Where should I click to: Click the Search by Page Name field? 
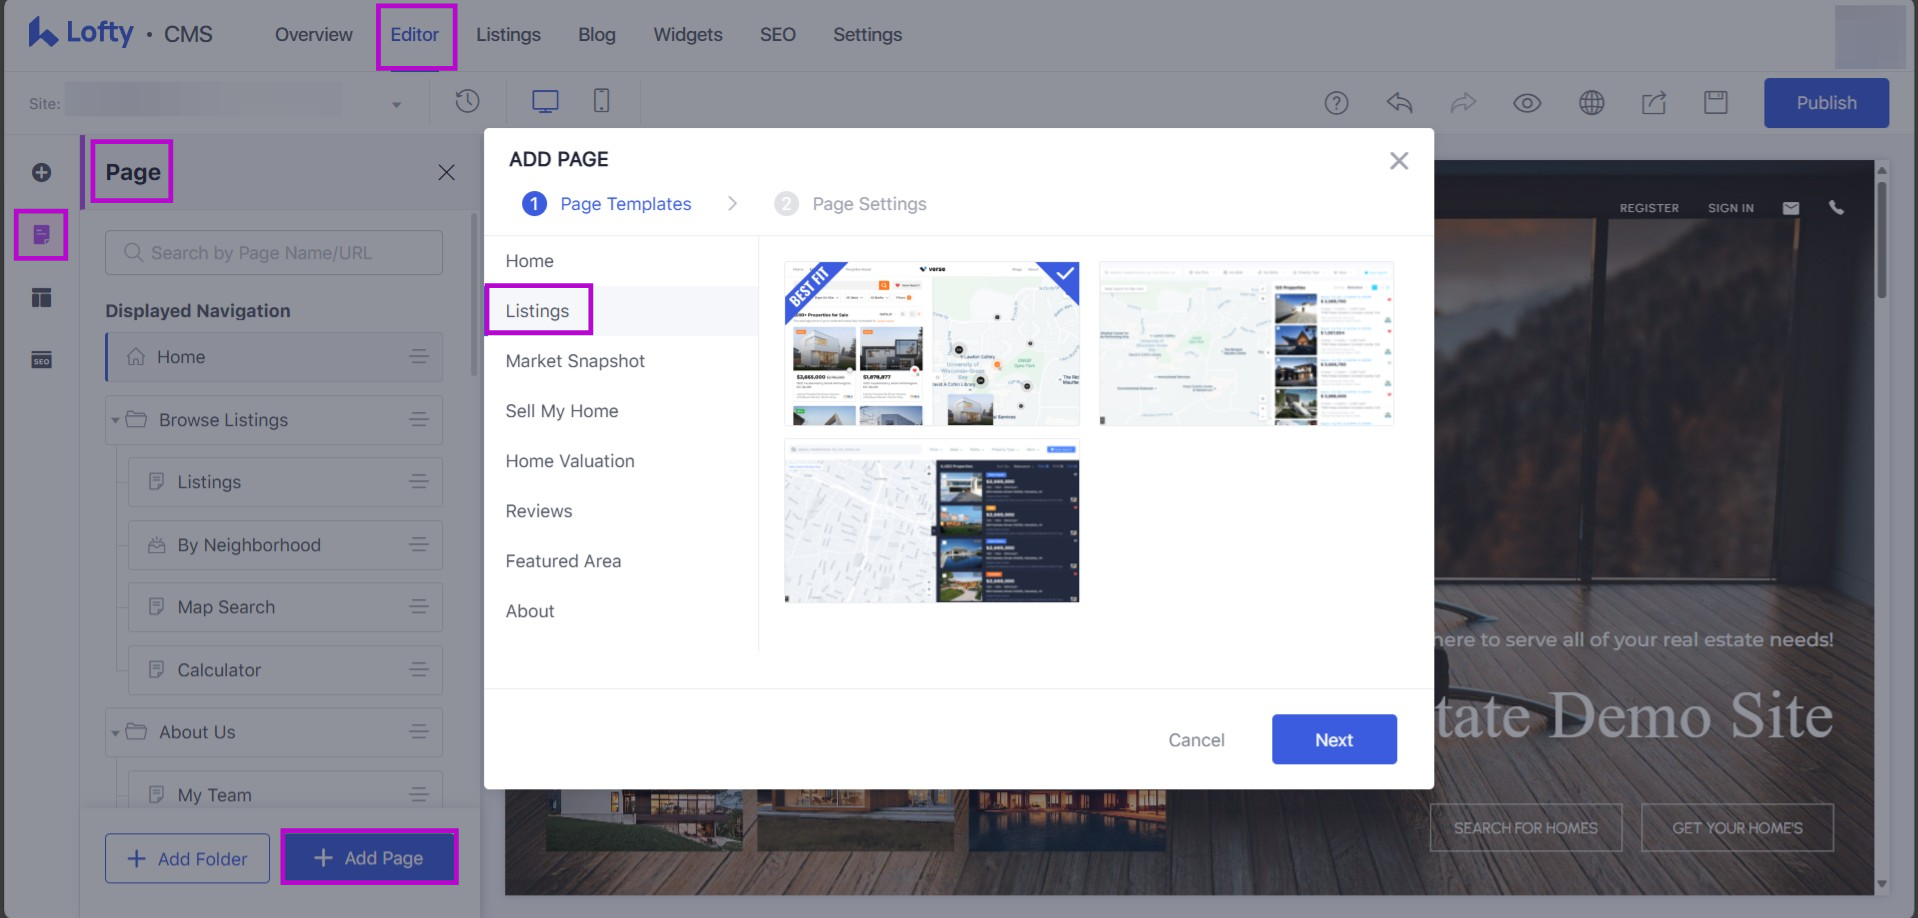[x=274, y=253]
